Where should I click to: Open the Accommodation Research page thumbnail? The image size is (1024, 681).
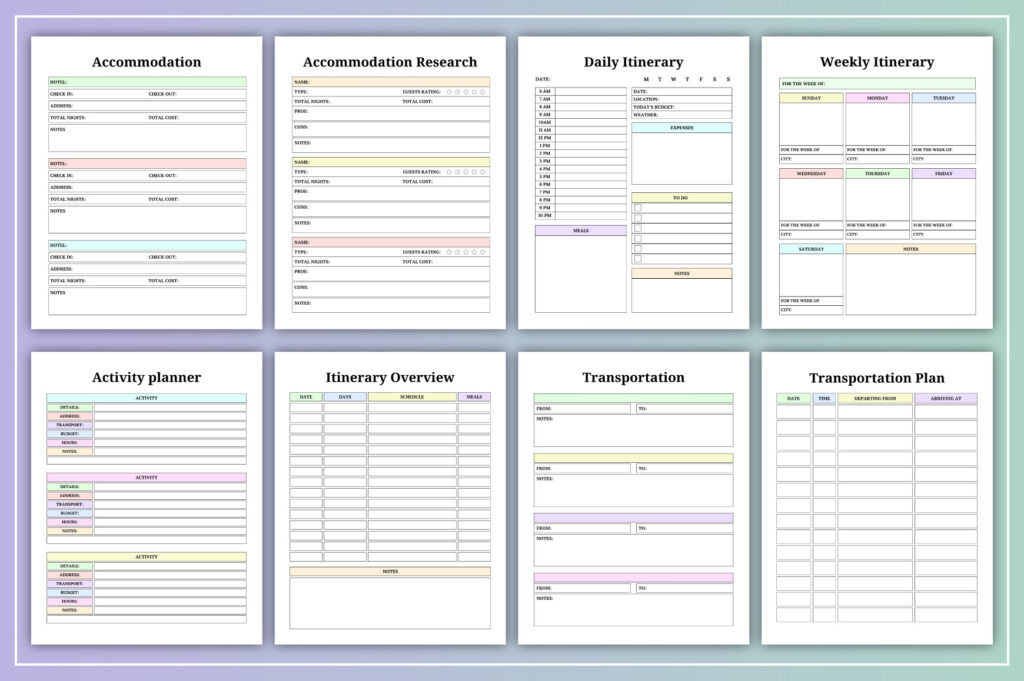390,182
